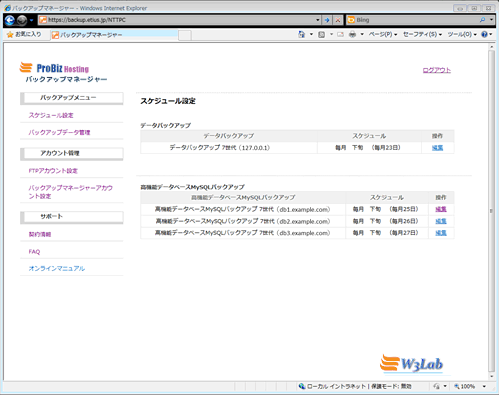Expand the address bar history dropdown
499x395 pixels.
coord(318,20)
